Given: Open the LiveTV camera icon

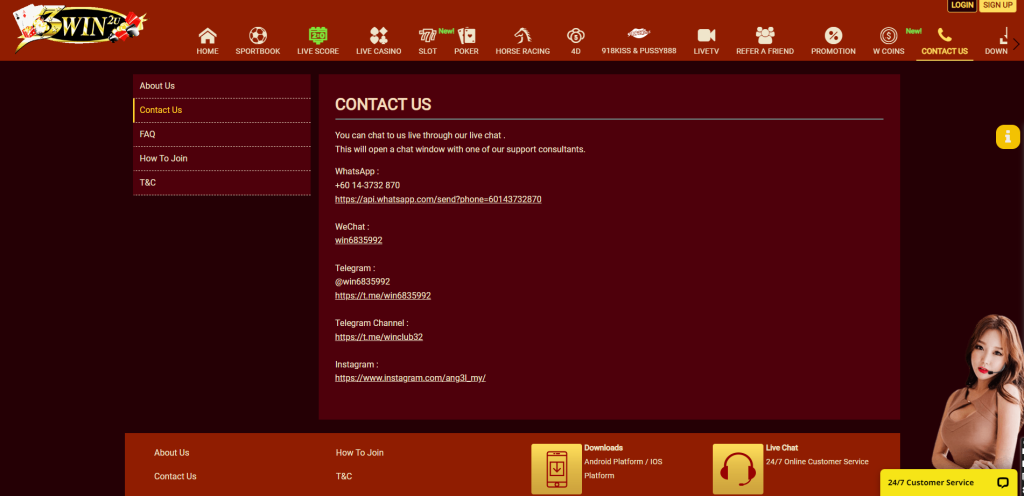Looking at the screenshot, I should point(706,35).
